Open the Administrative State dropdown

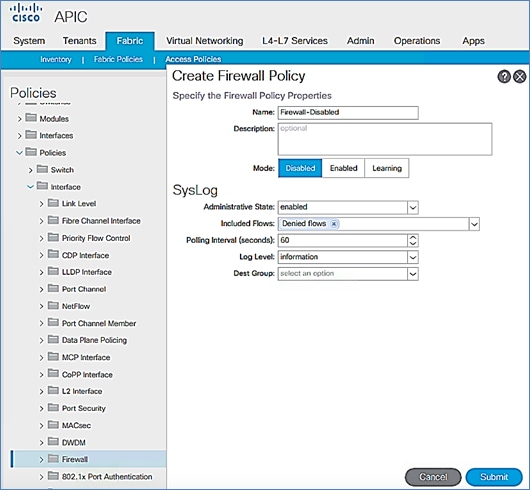[x=413, y=207]
